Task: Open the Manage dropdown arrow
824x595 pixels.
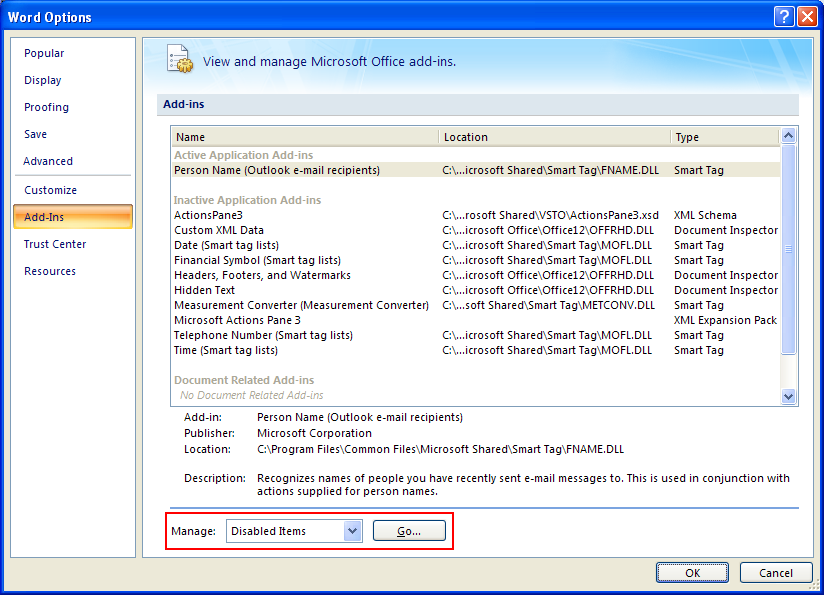Action: point(352,531)
